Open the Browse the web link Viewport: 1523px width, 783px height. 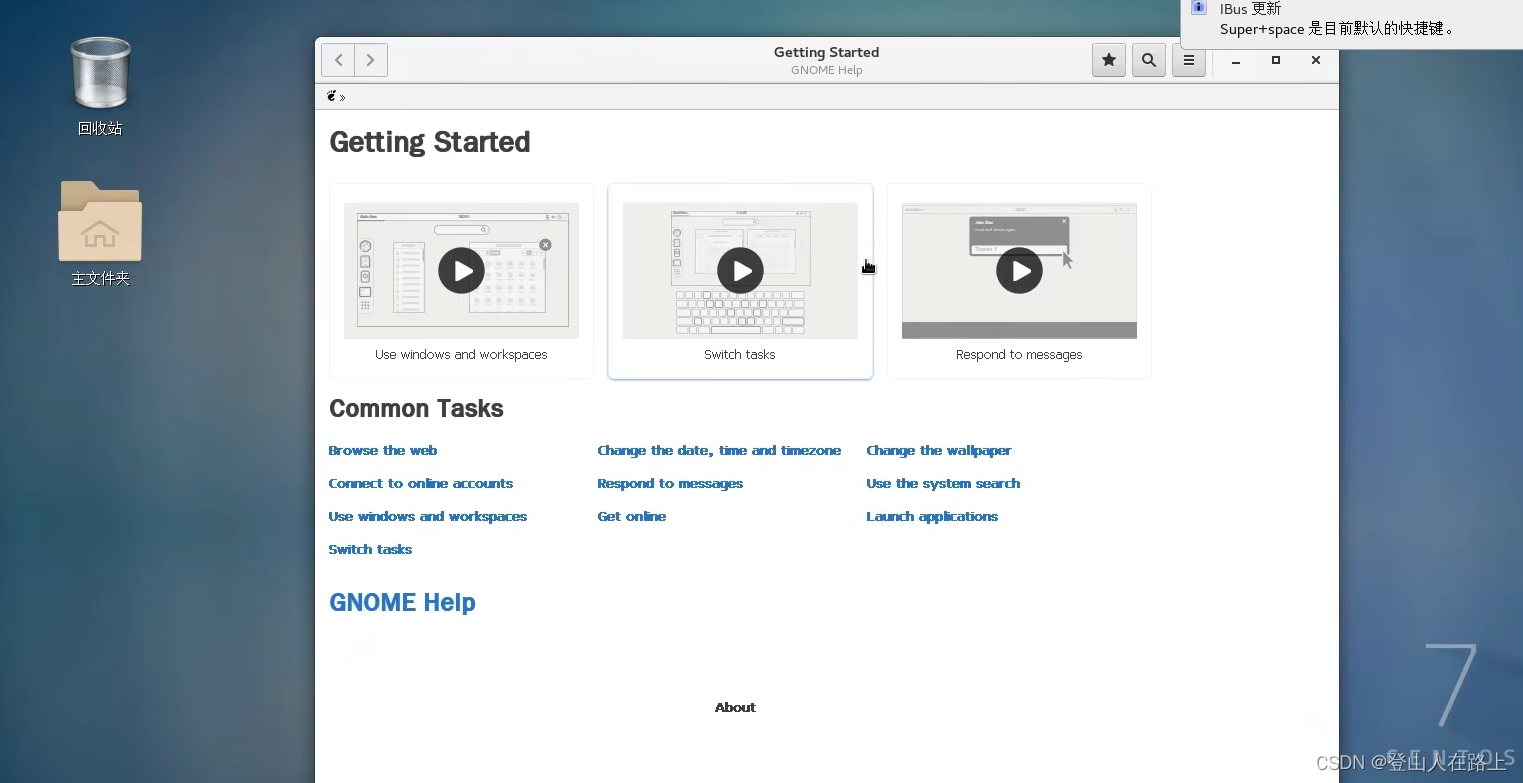click(383, 450)
